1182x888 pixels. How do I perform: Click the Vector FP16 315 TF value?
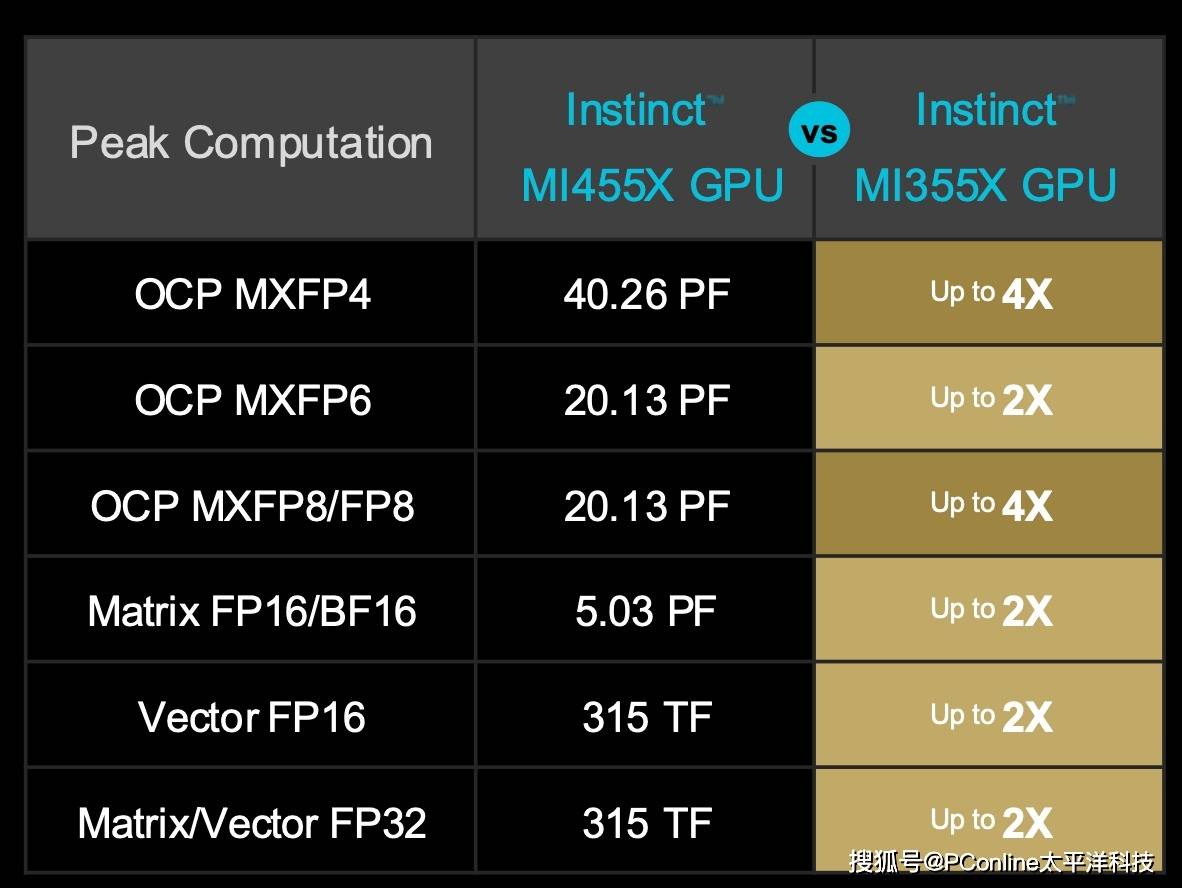click(x=645, y=715)
